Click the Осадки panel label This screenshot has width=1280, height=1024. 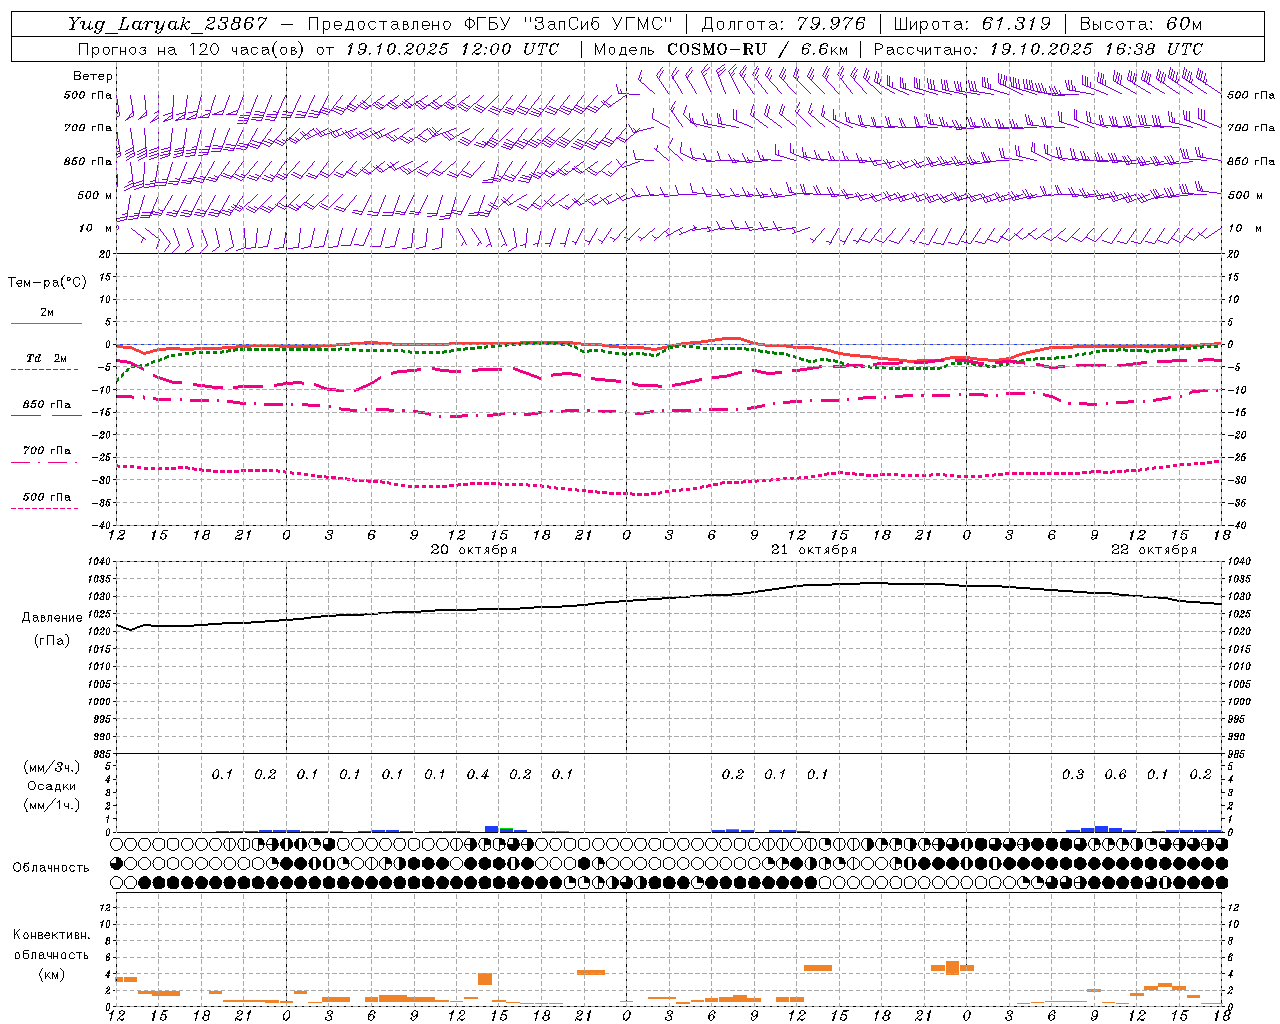click(51, 786)
